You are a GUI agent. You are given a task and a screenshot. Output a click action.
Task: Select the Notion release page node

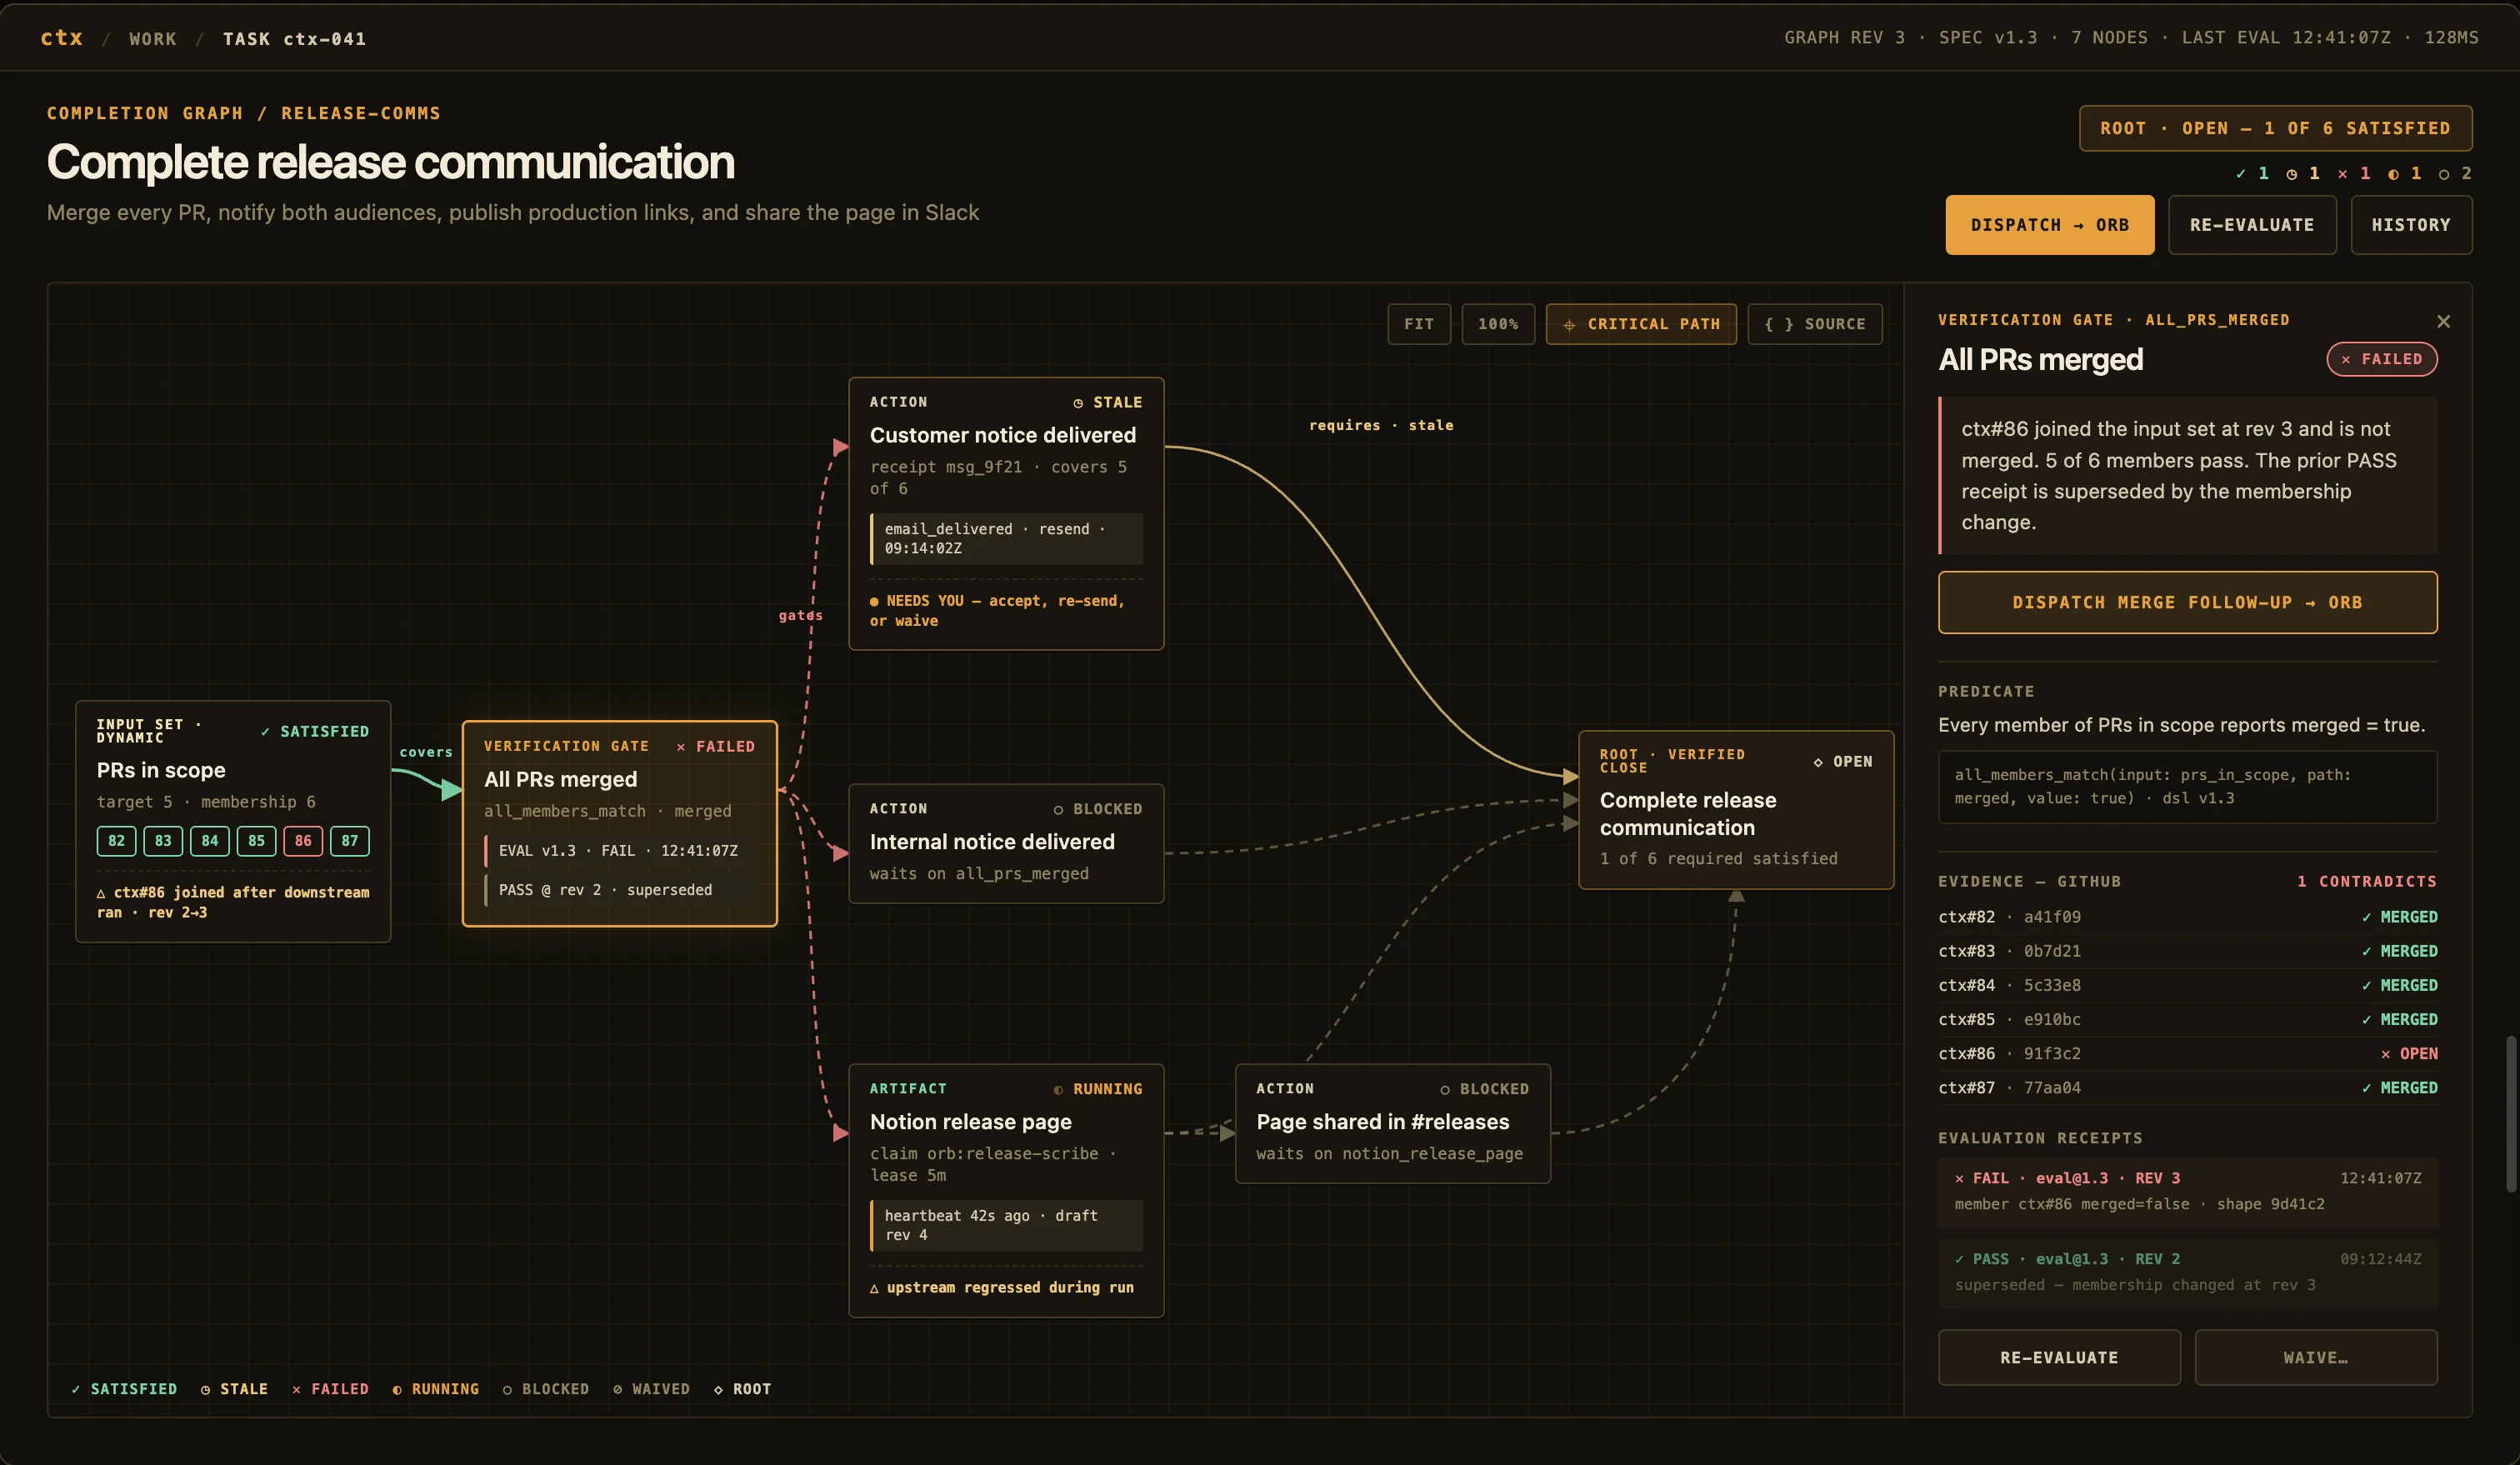(x=1006, y=1190)
